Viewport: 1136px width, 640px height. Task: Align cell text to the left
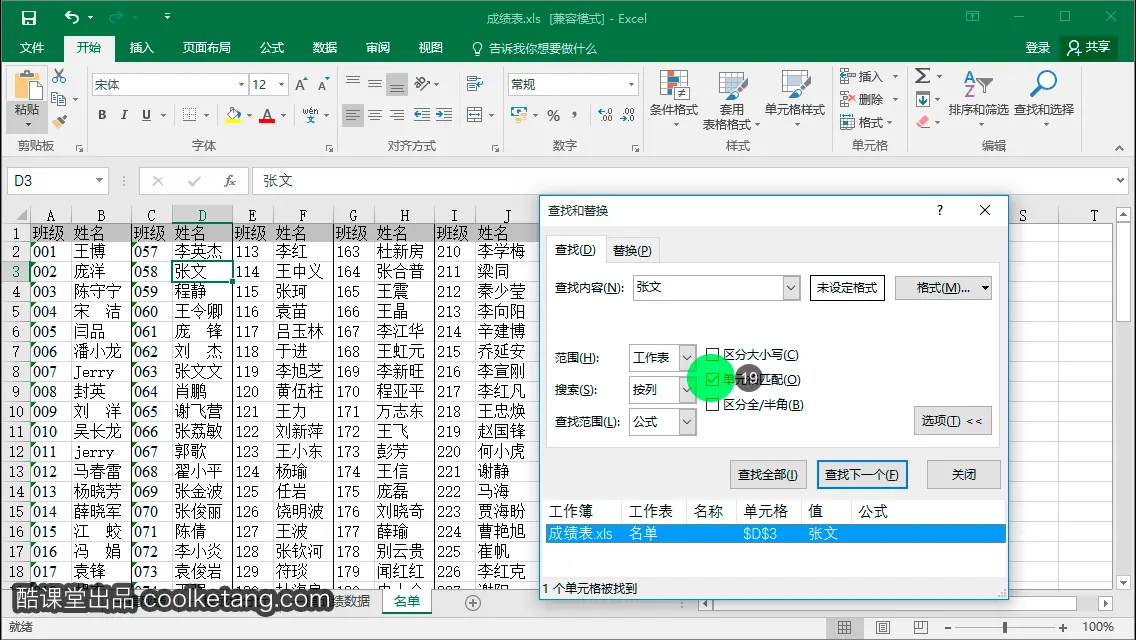(352, 115)
